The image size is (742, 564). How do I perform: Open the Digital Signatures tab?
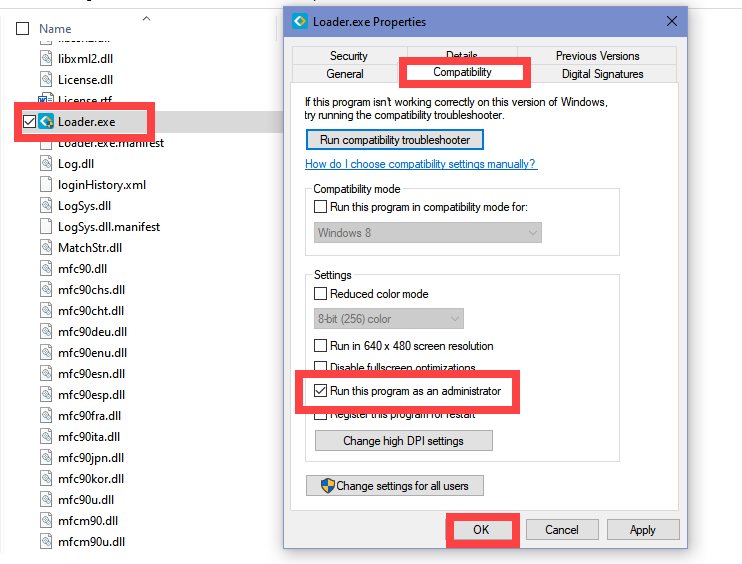[x=602, y=74]
